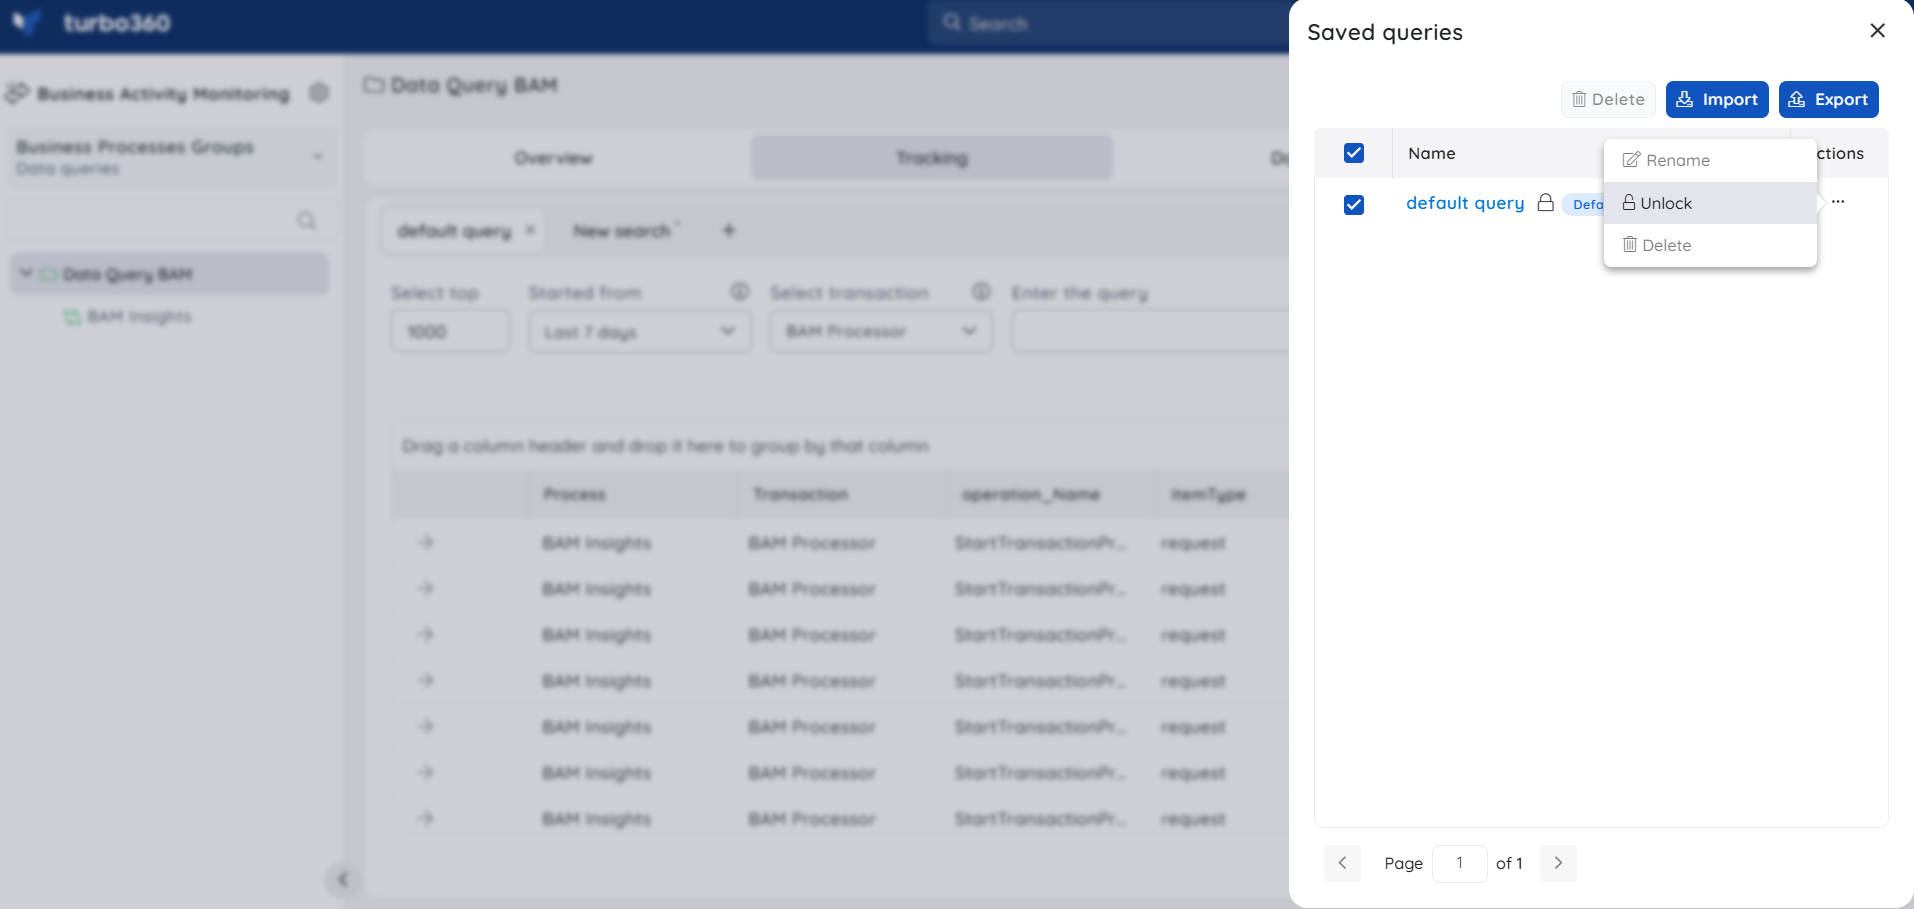Close the default query search tab
Screen dimensions: 1914x909
tap(530, 230)
